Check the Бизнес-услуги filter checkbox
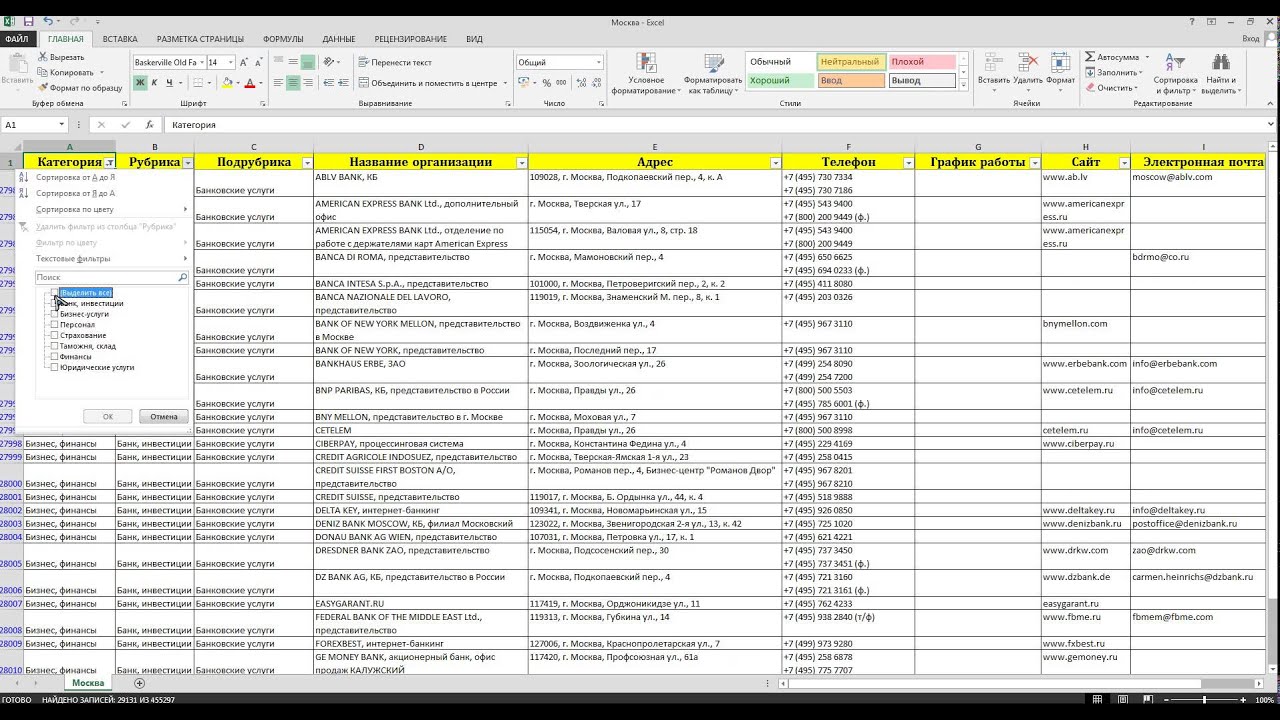The width and height of the screenshot is (1280, 720). 55,314
